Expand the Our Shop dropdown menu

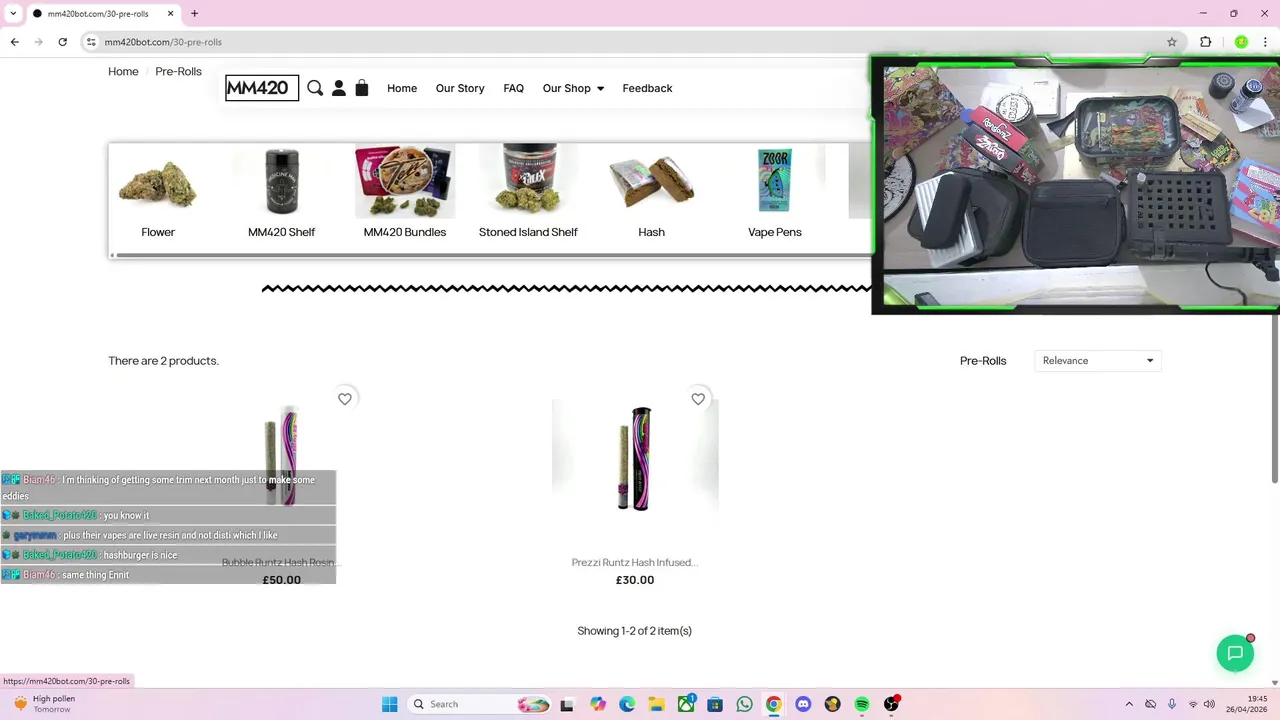coord(573,88)
